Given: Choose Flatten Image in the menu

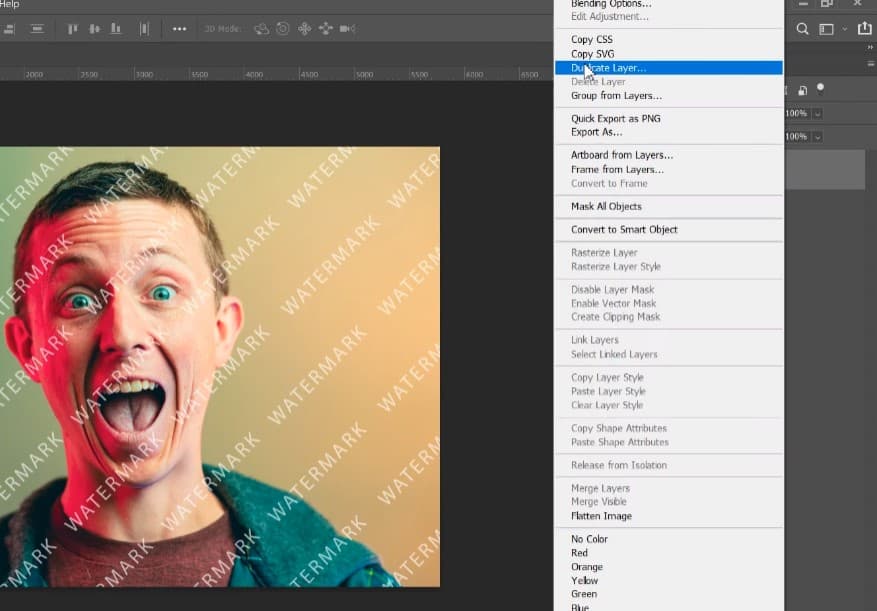Looking at the screenshot, I should pyautogui.click(x=601, y=516).
